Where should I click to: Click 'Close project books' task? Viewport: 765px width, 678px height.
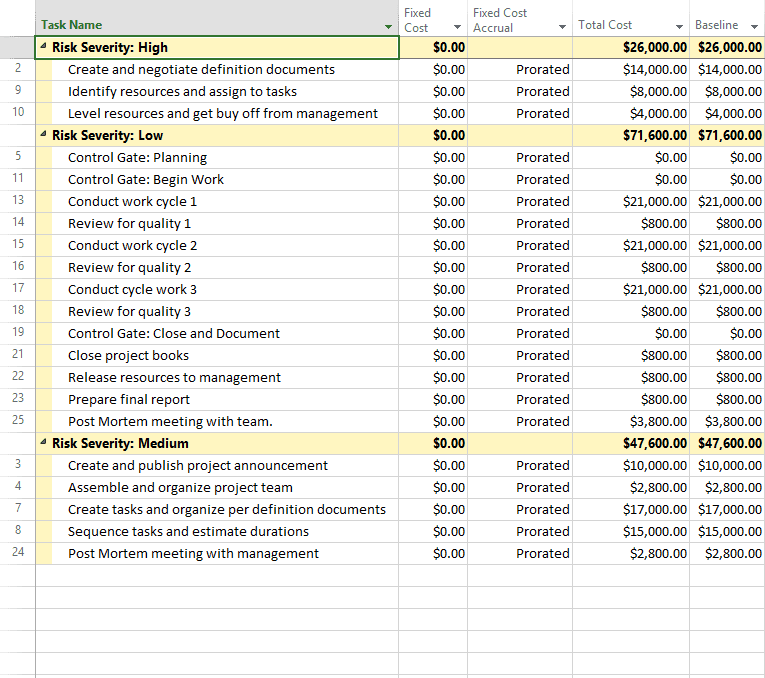[x=128, y=355]
